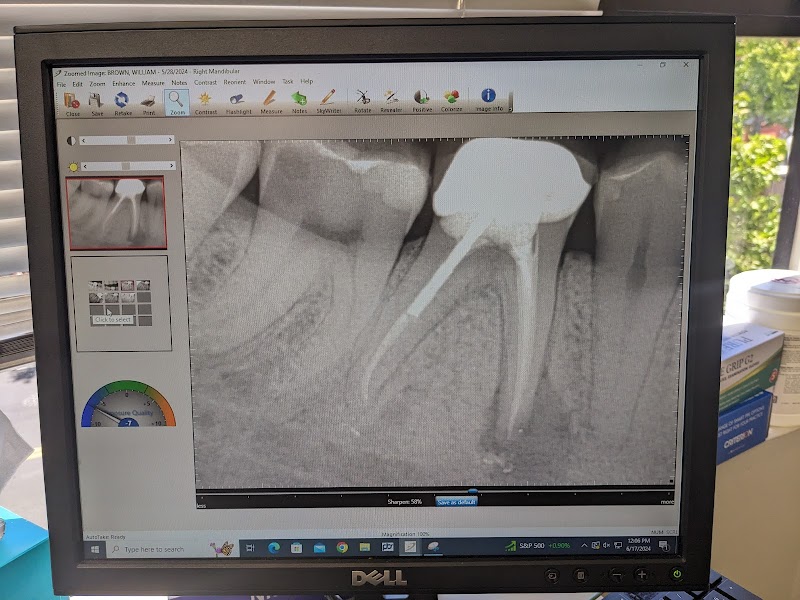Click the contrast slider thumb
Screen dimensions: 800x600
[x=131, y=140]
